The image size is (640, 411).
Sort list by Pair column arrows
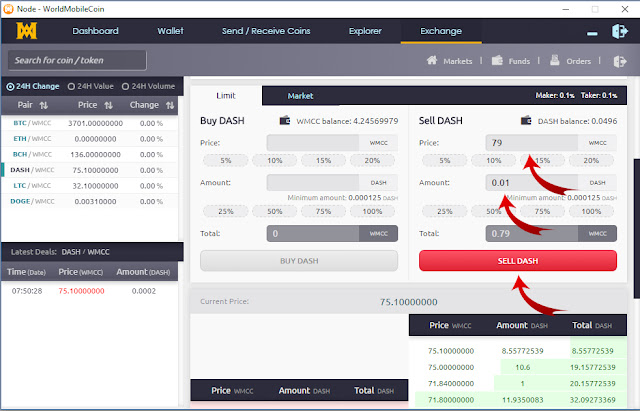(44, 105)
